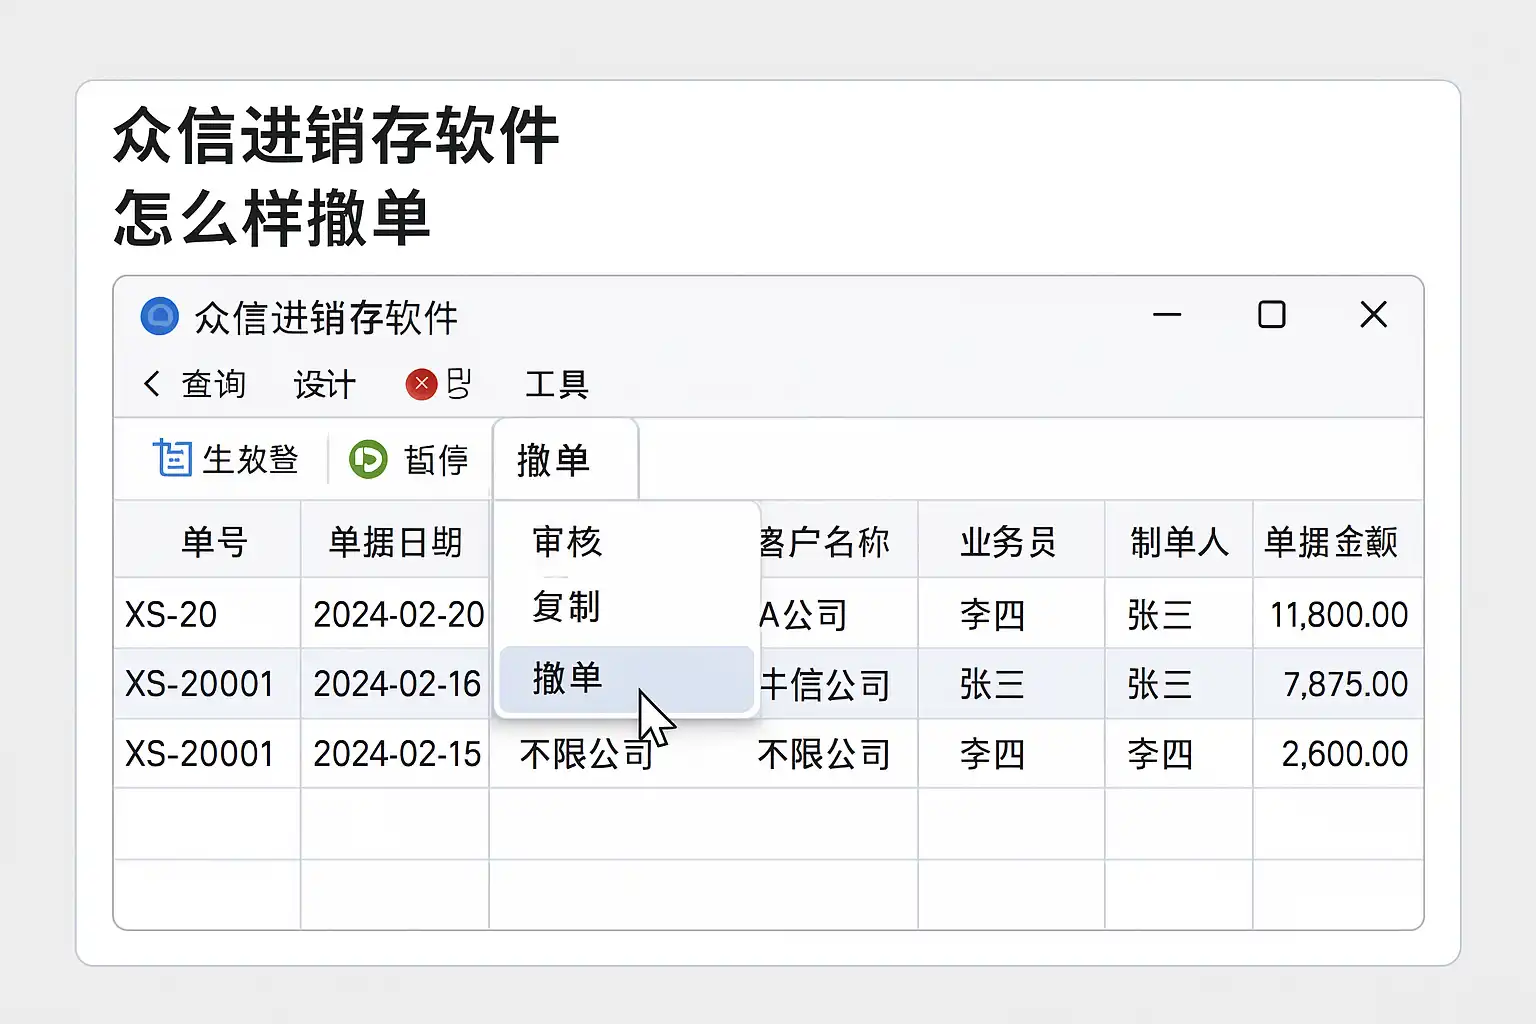
Task: Click the red circle X icon
Action: click(421, 384)
